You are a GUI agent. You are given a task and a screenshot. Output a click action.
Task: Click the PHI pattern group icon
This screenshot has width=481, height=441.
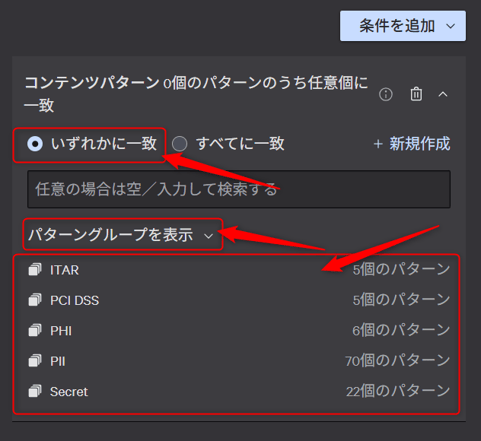point(35,330)
